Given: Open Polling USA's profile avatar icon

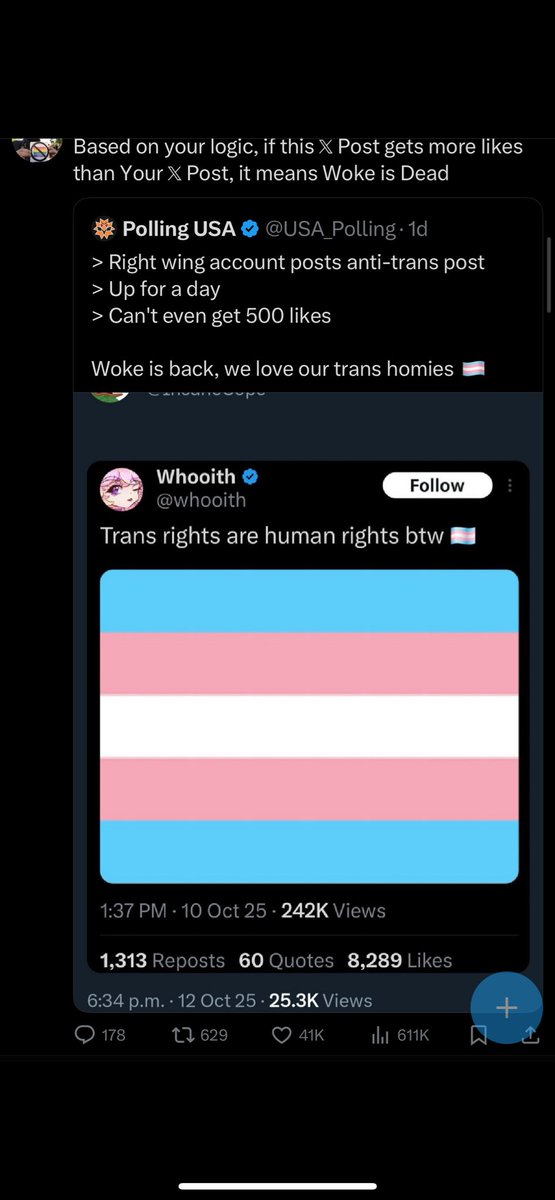Looking at the screenshot, I should tap(103, 229).
